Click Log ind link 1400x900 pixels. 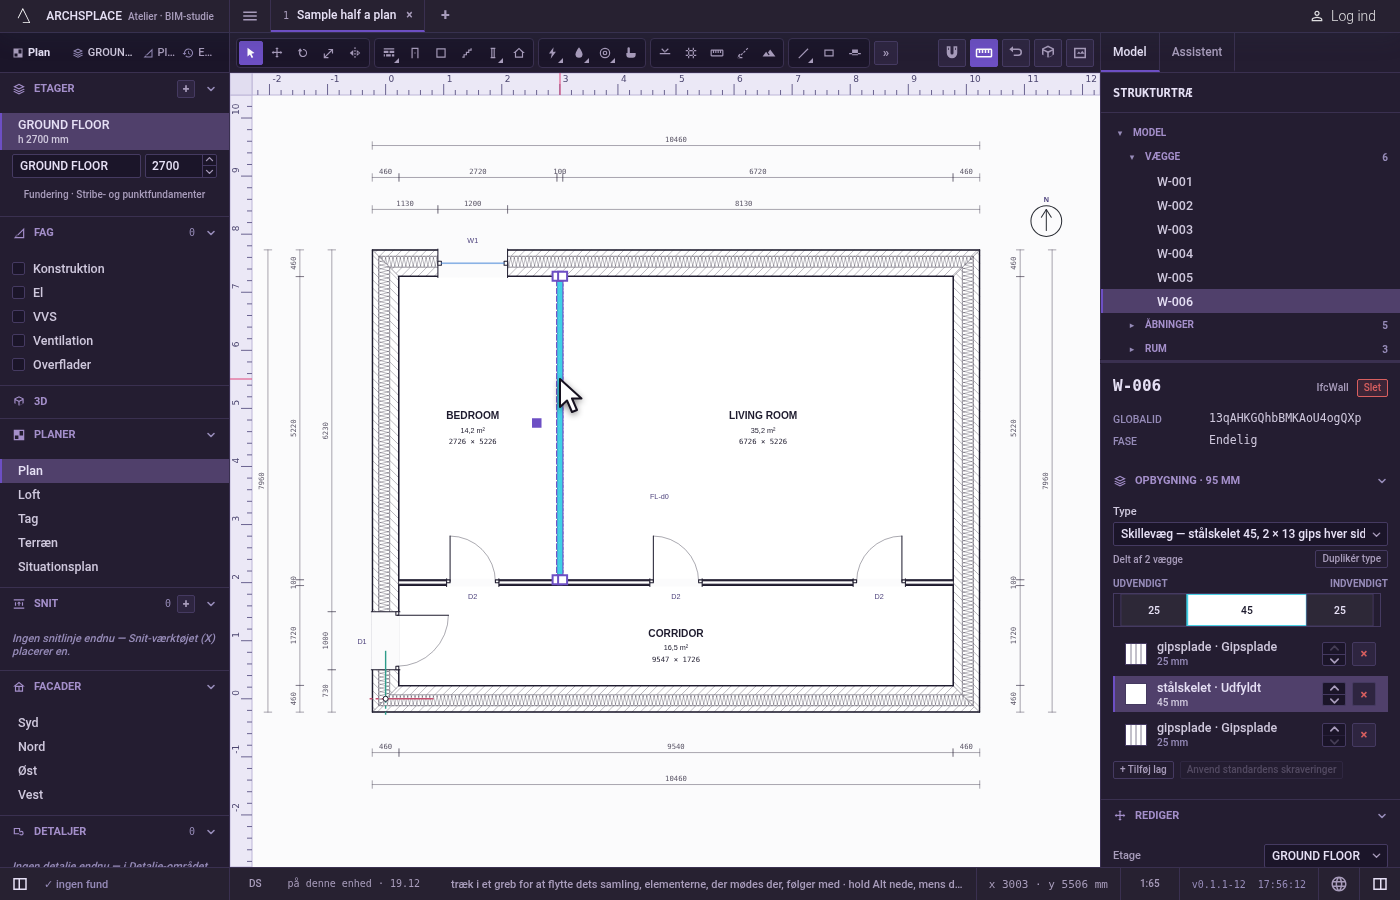point(1343,16)
